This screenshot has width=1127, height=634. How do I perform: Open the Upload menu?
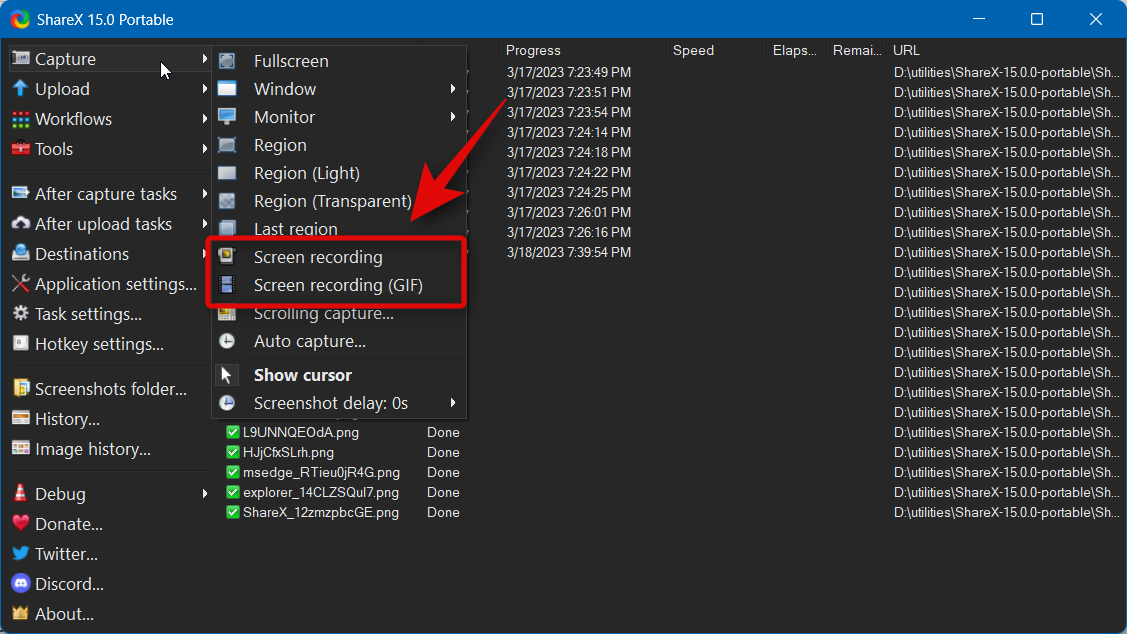tap(62, 89)
